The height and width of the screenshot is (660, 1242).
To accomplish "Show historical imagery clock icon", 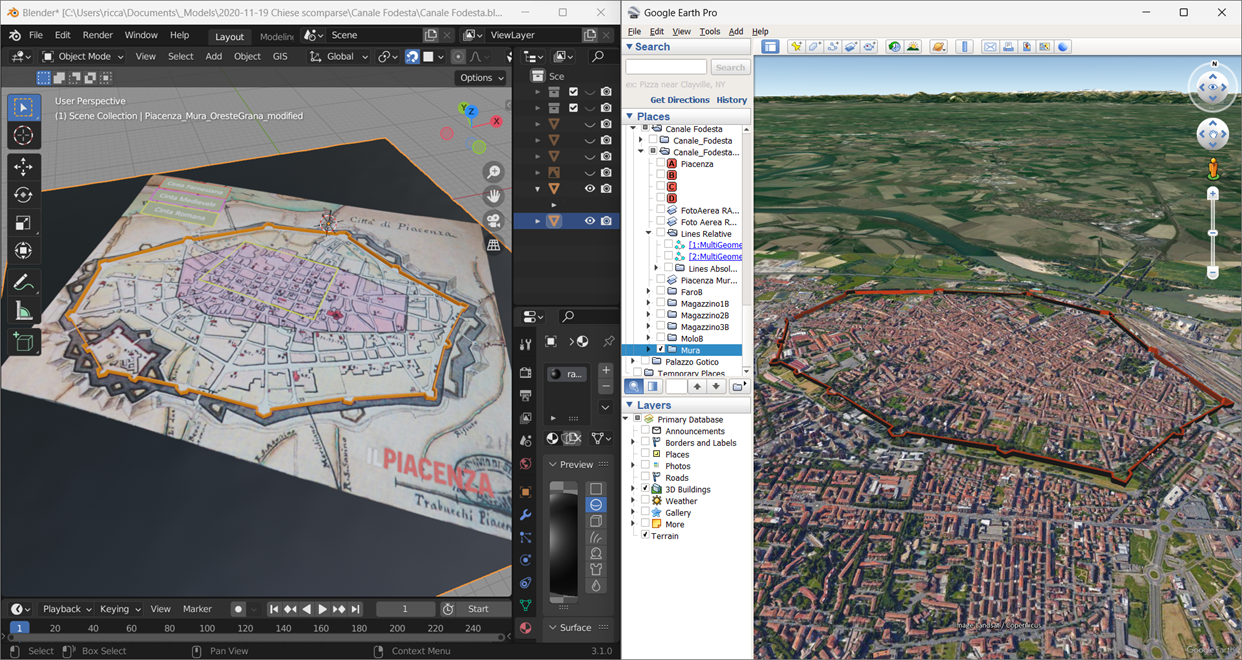I will [895, 47].
